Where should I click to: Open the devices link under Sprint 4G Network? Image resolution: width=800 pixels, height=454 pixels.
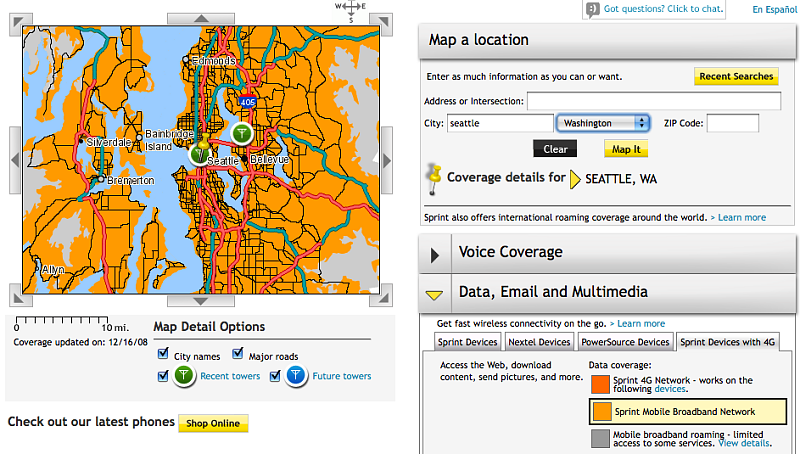pos(670,389)
